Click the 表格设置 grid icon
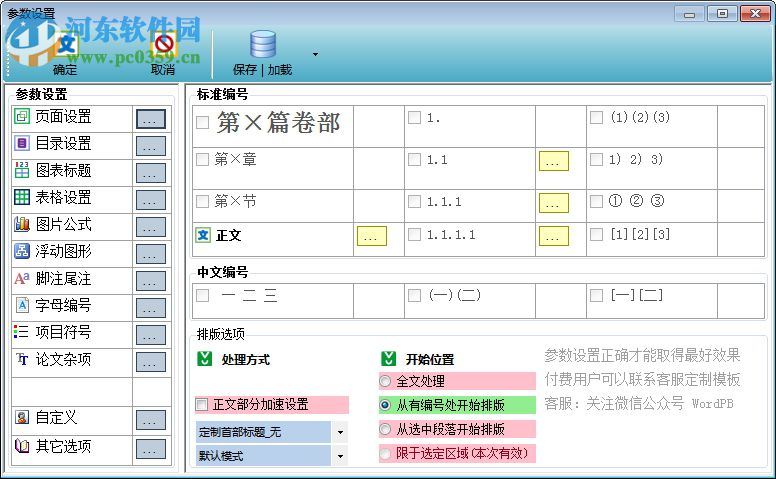This screenshot has height=479, width=776. (22, 197)
